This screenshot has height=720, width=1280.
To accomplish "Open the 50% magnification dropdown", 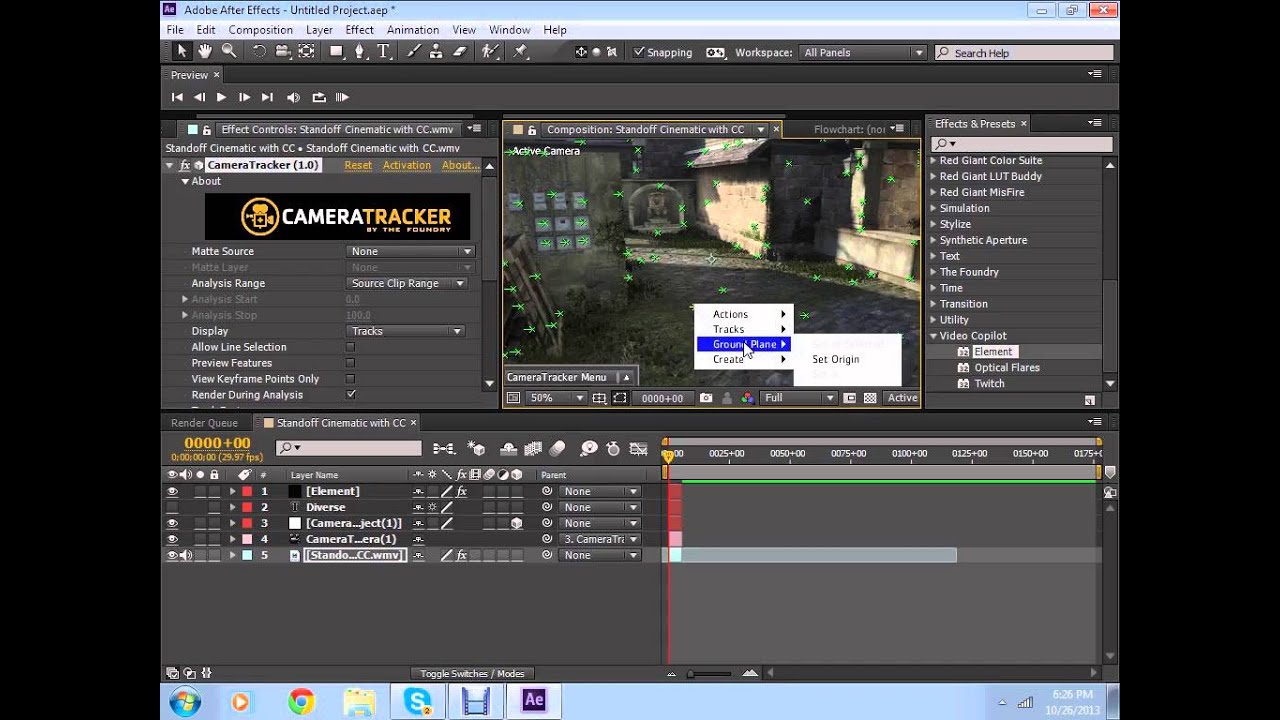I will [x=557, y=398].
